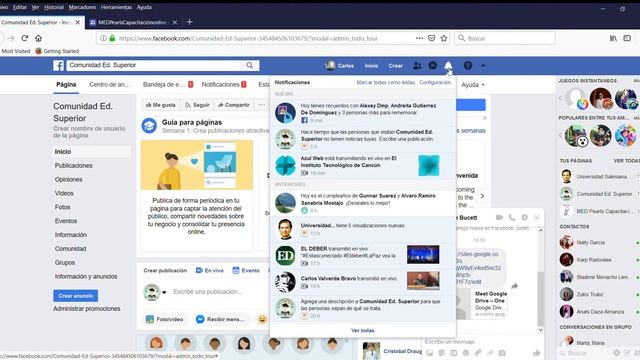Save page to Pocket icon
The image size is (640, 360).
[x=431, y=38]
